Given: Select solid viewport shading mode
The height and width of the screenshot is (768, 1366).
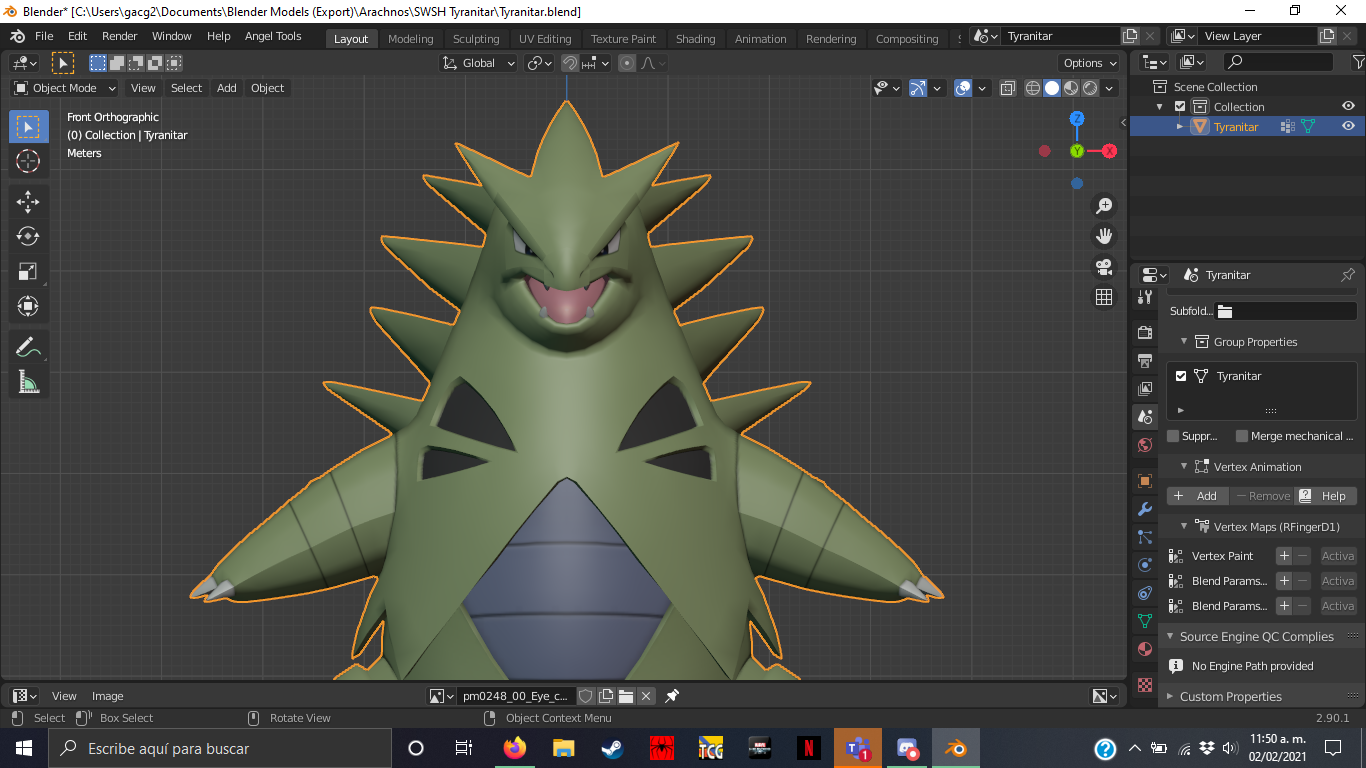Looking at the screenshot, I should point(1052,88).
